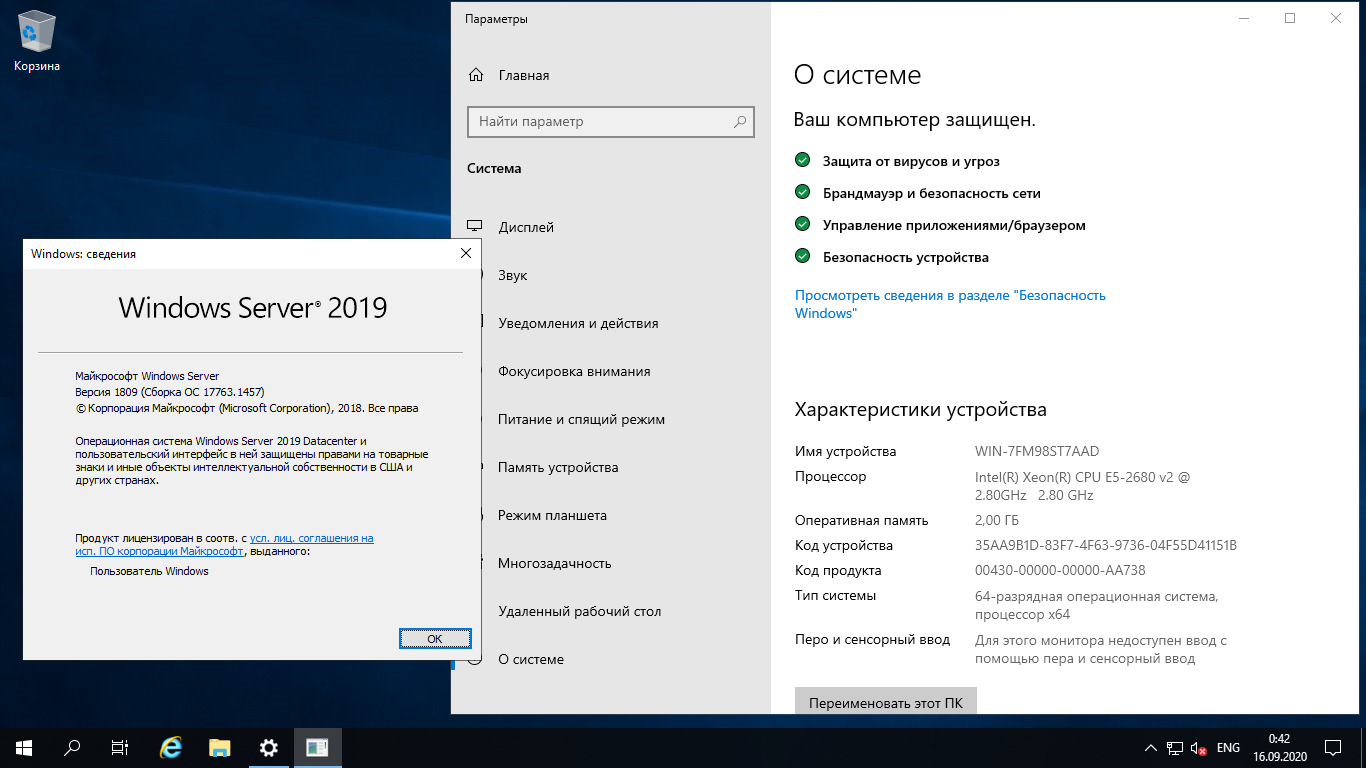The width and height of the screenshot is (1366, 768).
Task: Close the Windows: сведения dialog
Action: tap(465, 254)
